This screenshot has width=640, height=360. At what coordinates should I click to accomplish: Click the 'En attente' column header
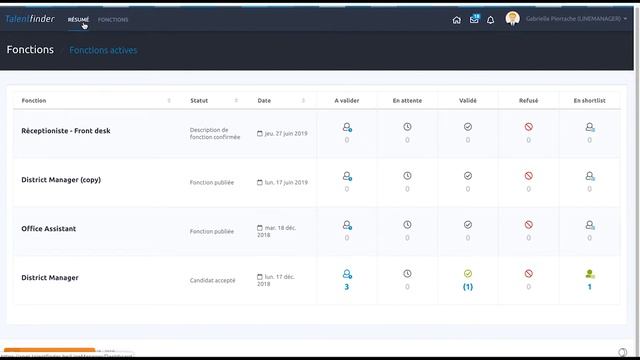click(x=407, y=100)
